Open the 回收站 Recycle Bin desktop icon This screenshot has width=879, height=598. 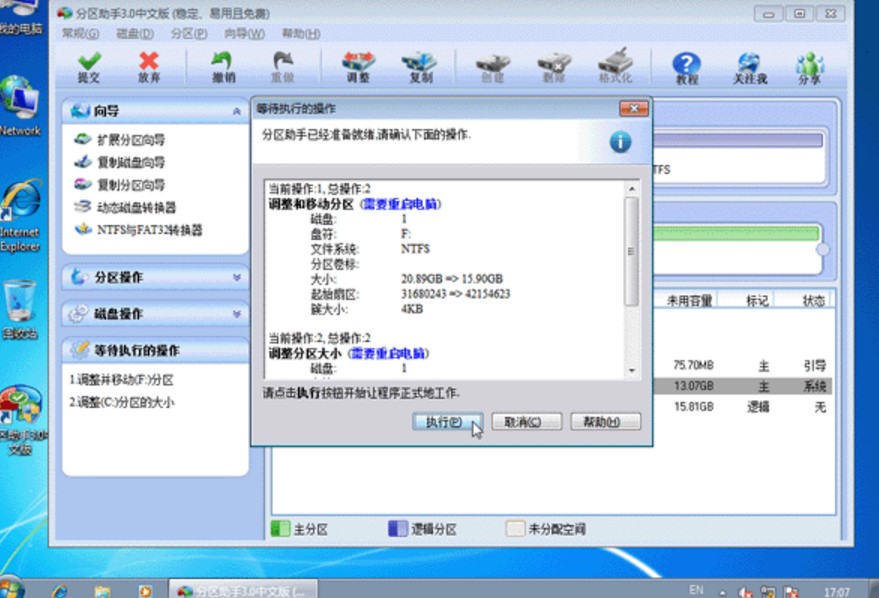(20, 310)
